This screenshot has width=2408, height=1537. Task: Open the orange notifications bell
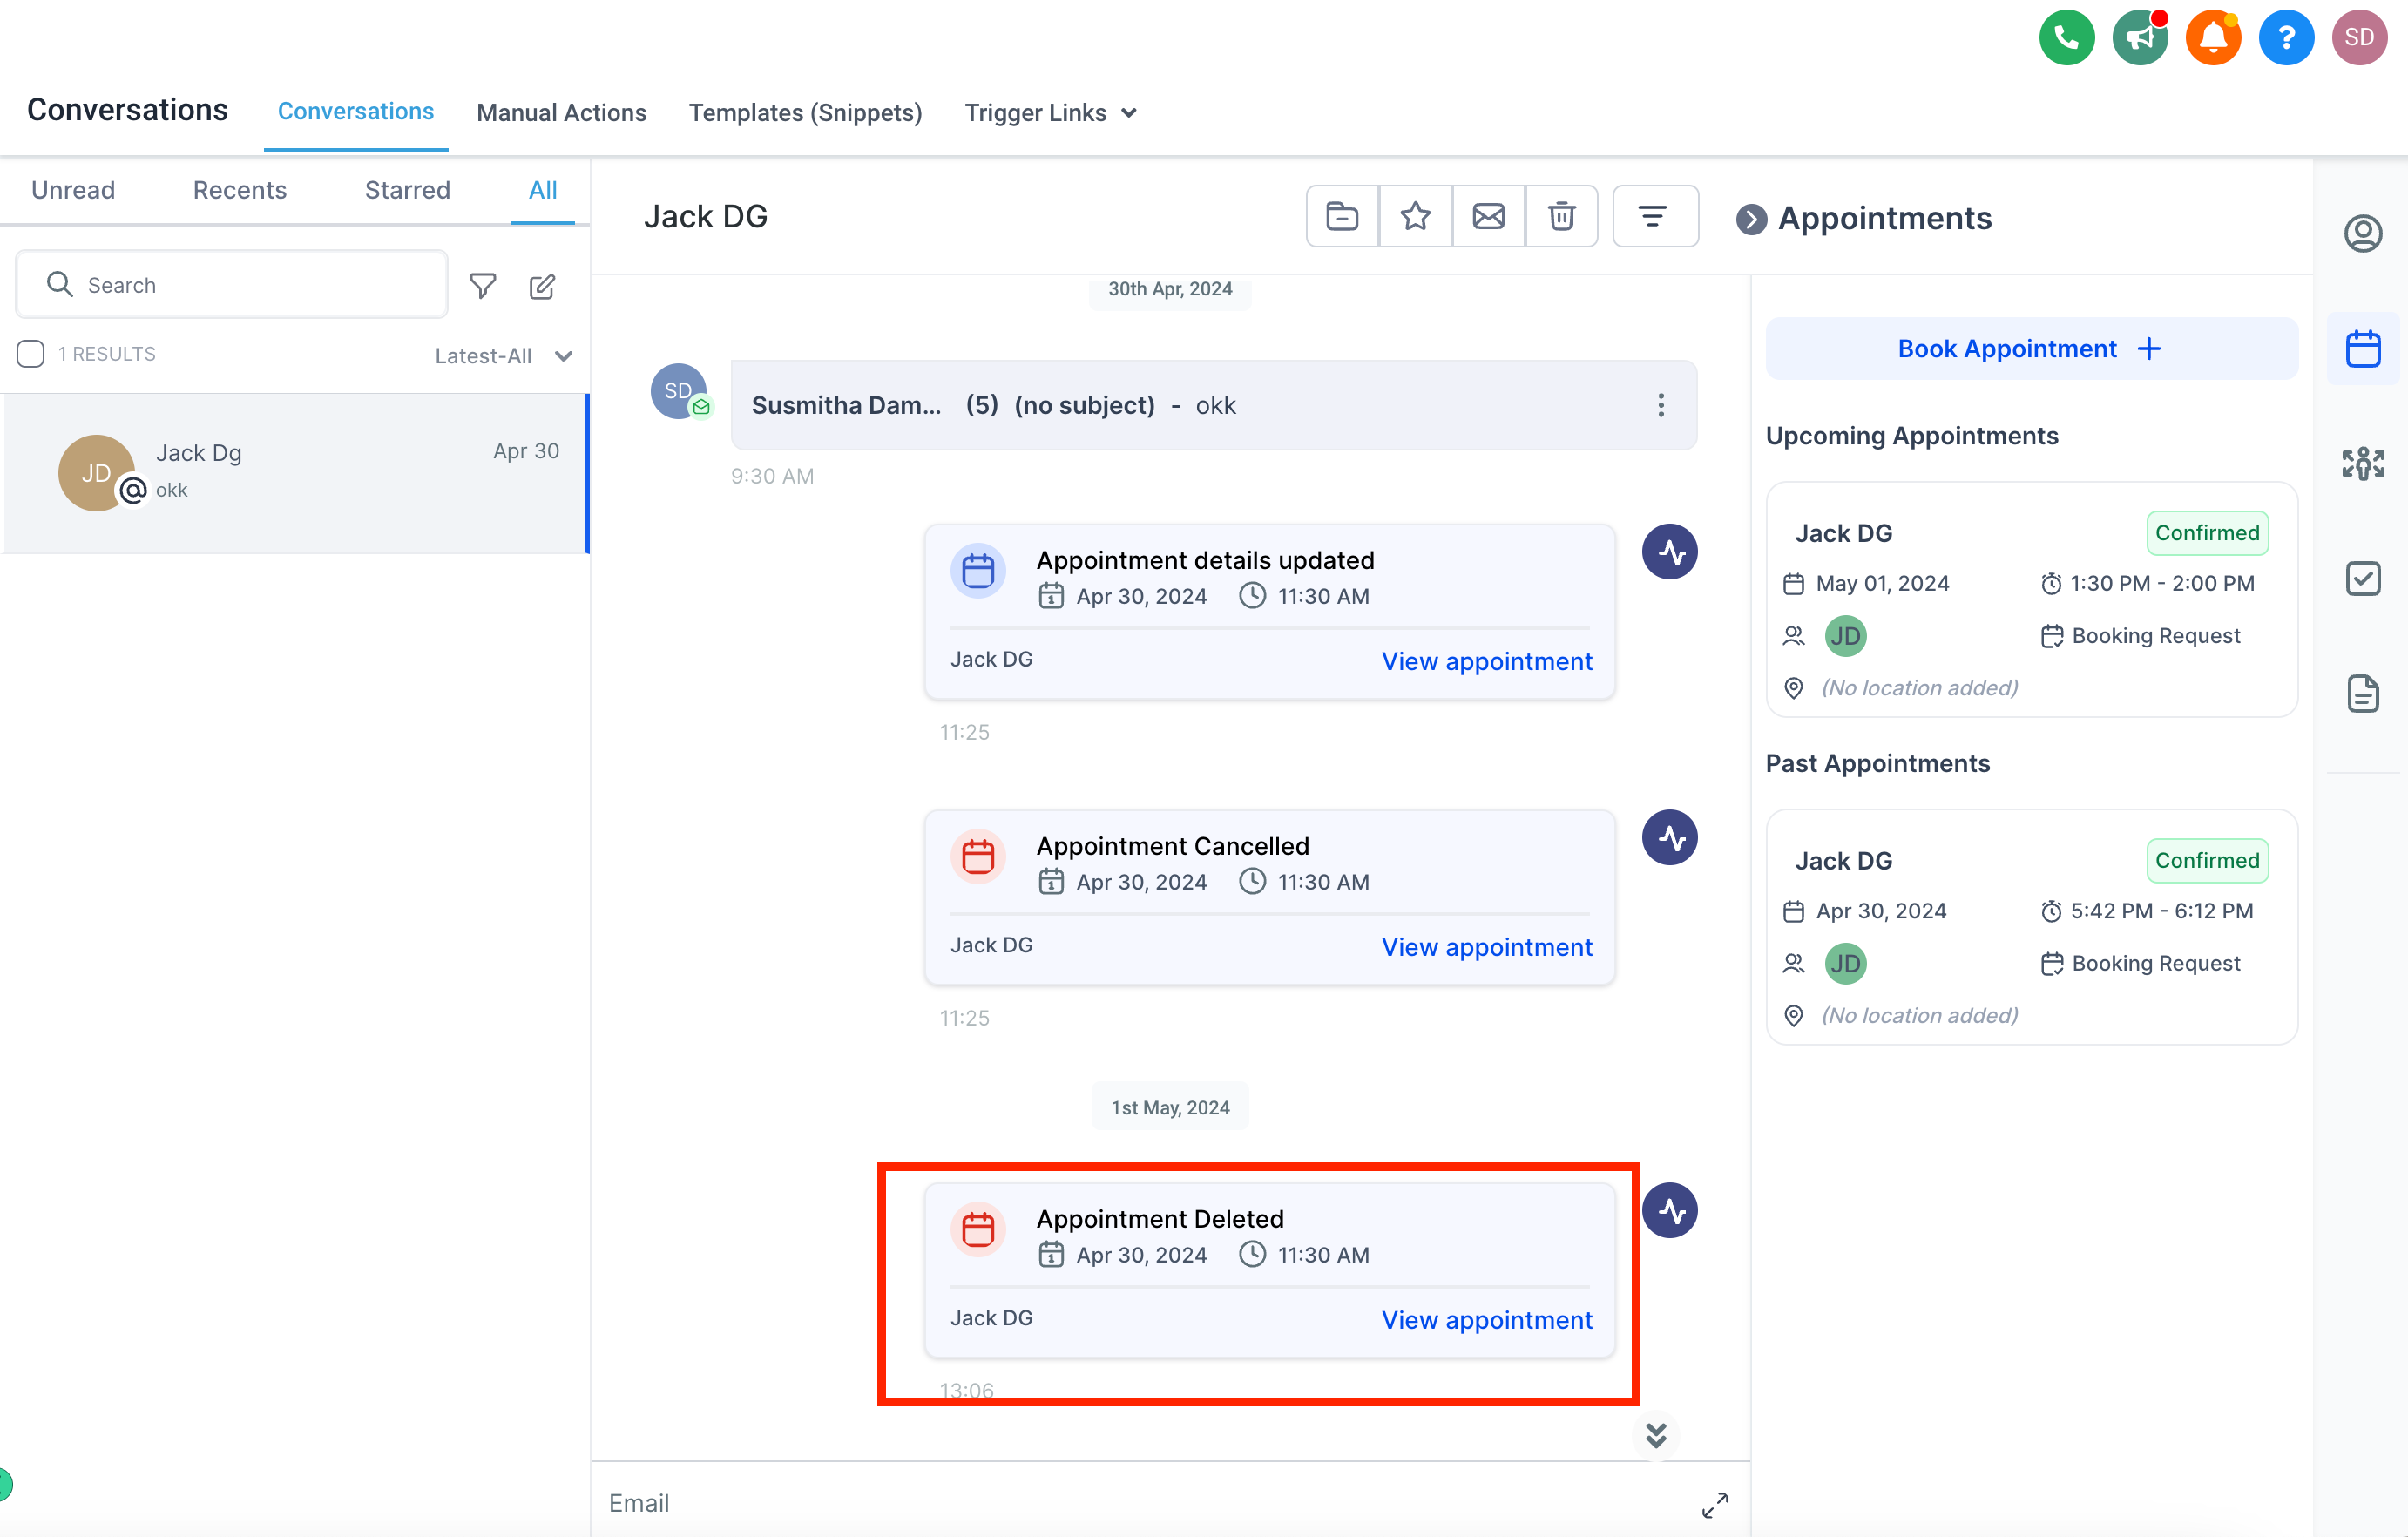coord(2212,38)
